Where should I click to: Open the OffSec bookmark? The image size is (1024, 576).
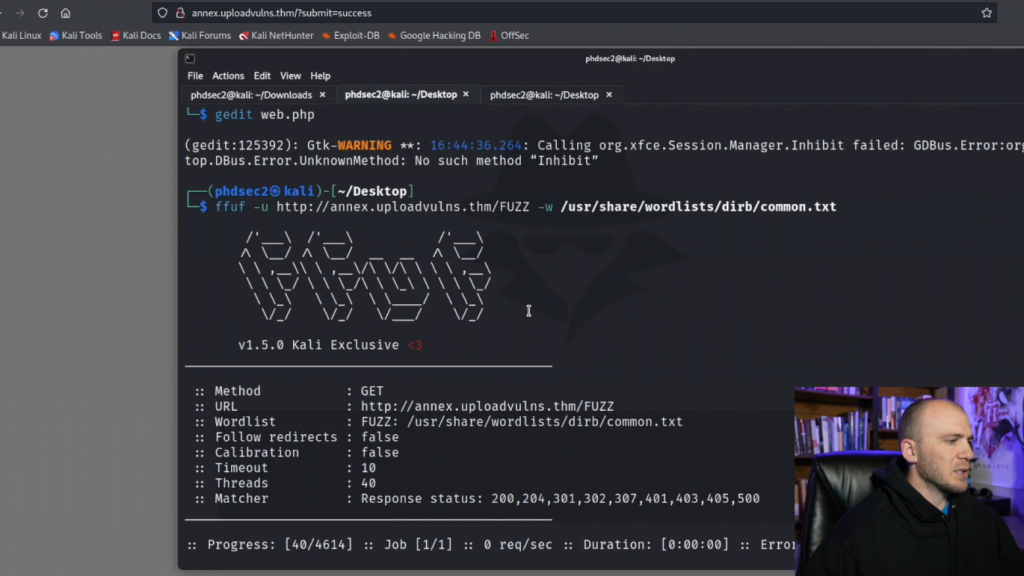(509, 35)
